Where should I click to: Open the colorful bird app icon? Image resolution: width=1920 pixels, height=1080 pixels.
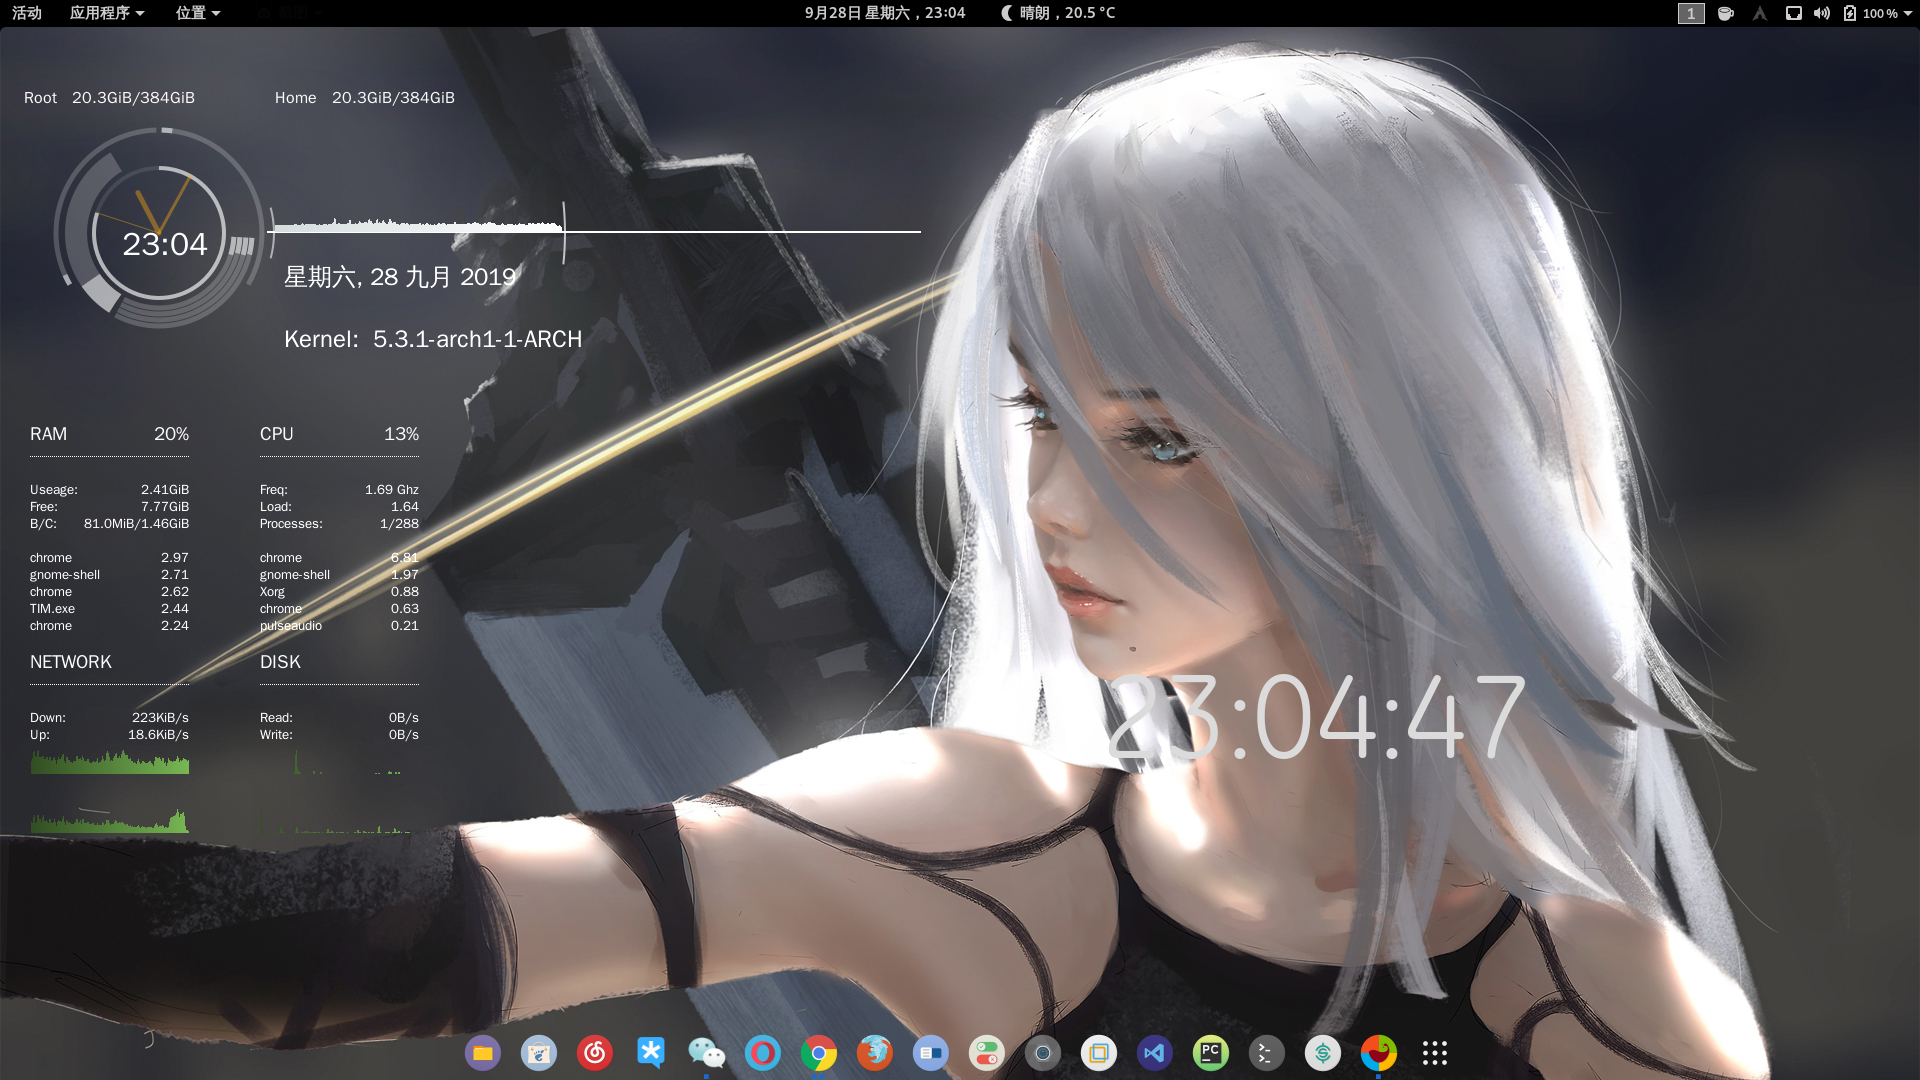tap(1379, 1053)
